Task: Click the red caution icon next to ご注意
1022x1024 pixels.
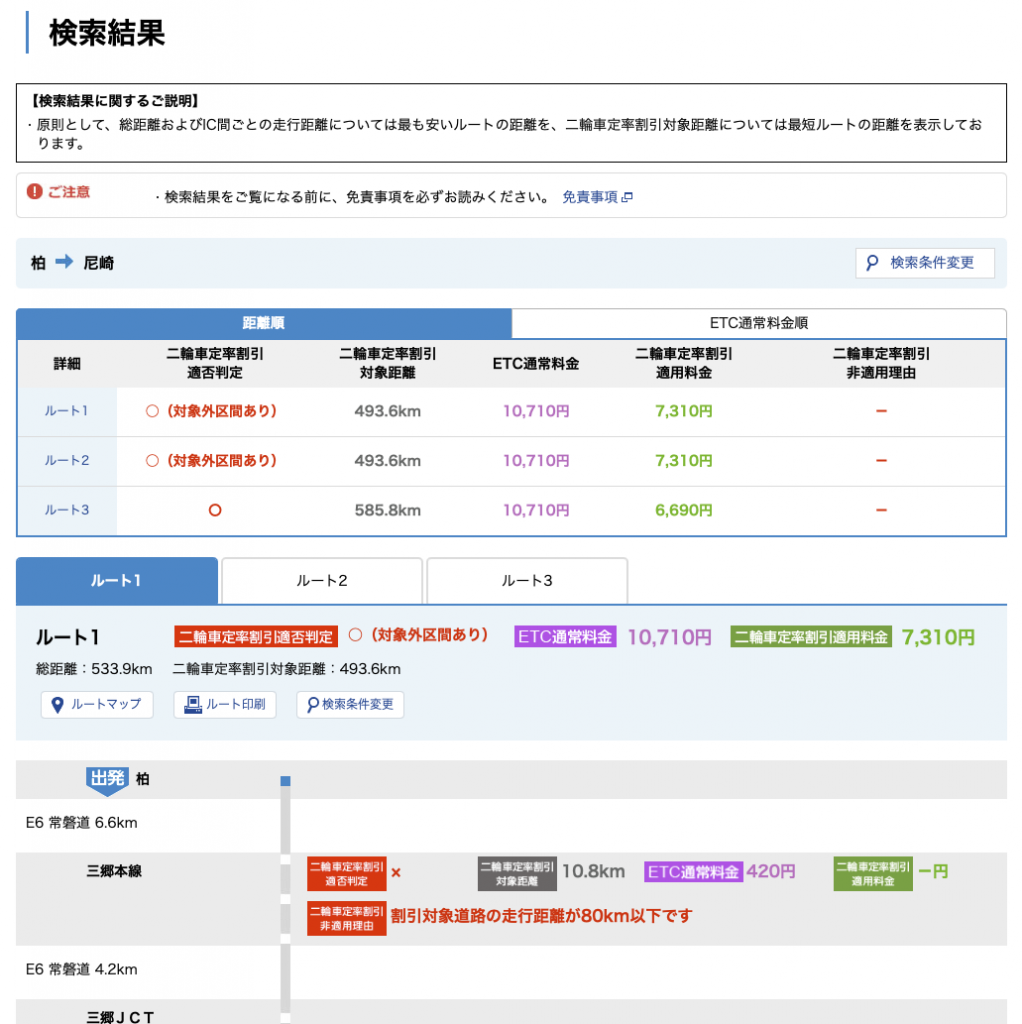Action: pos(35,191)
